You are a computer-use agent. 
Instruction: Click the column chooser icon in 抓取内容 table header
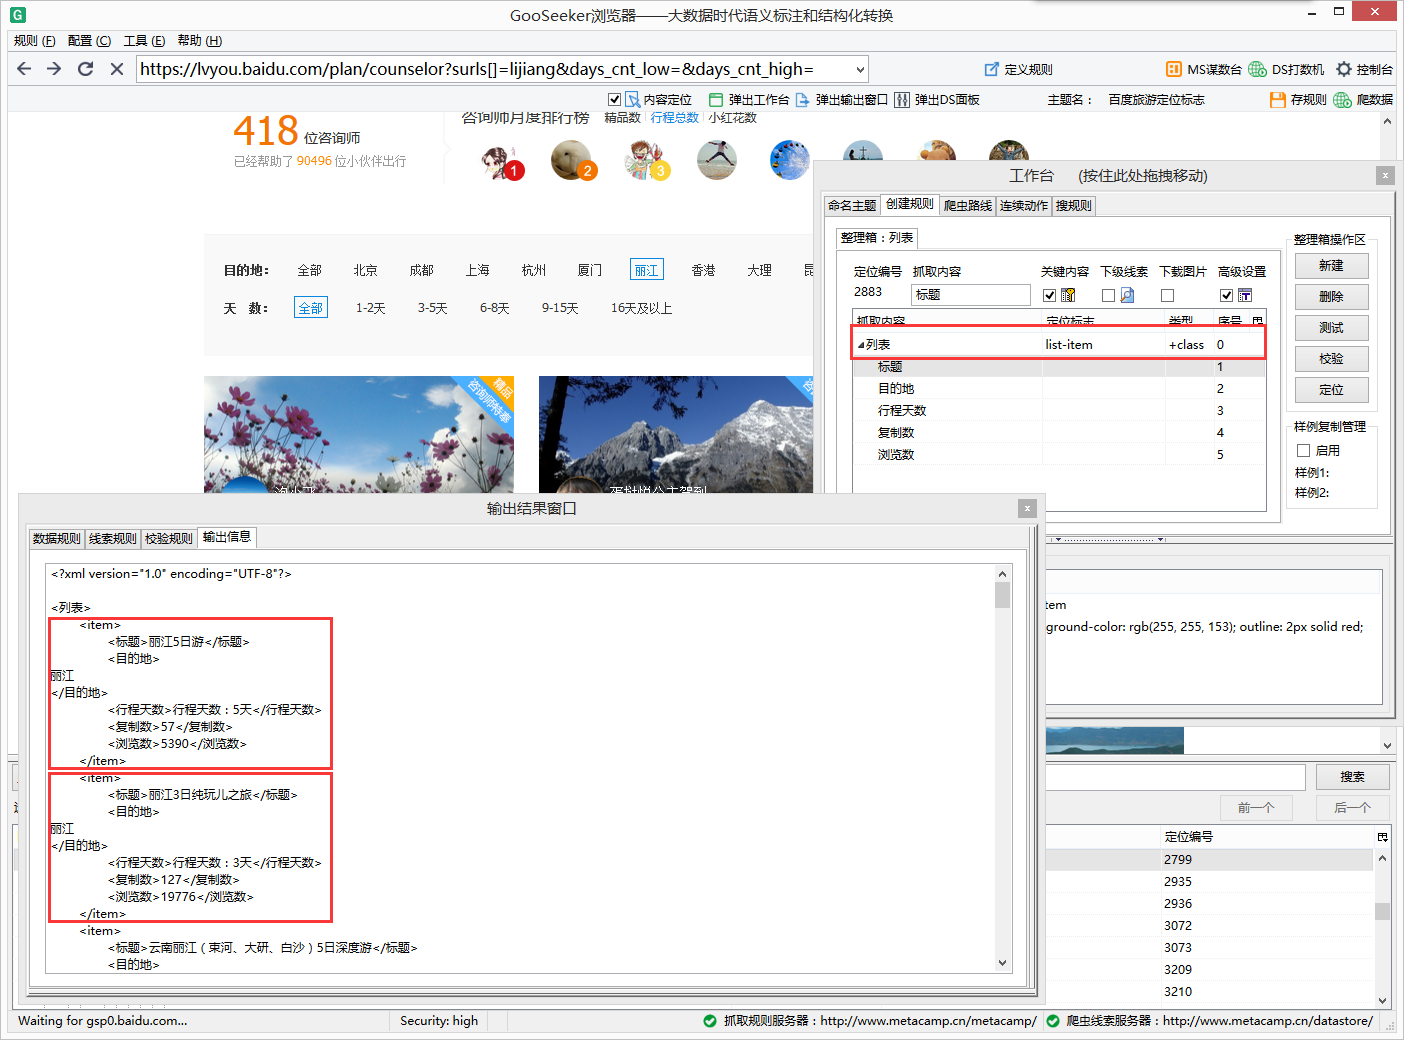[x=1257, y=320]
